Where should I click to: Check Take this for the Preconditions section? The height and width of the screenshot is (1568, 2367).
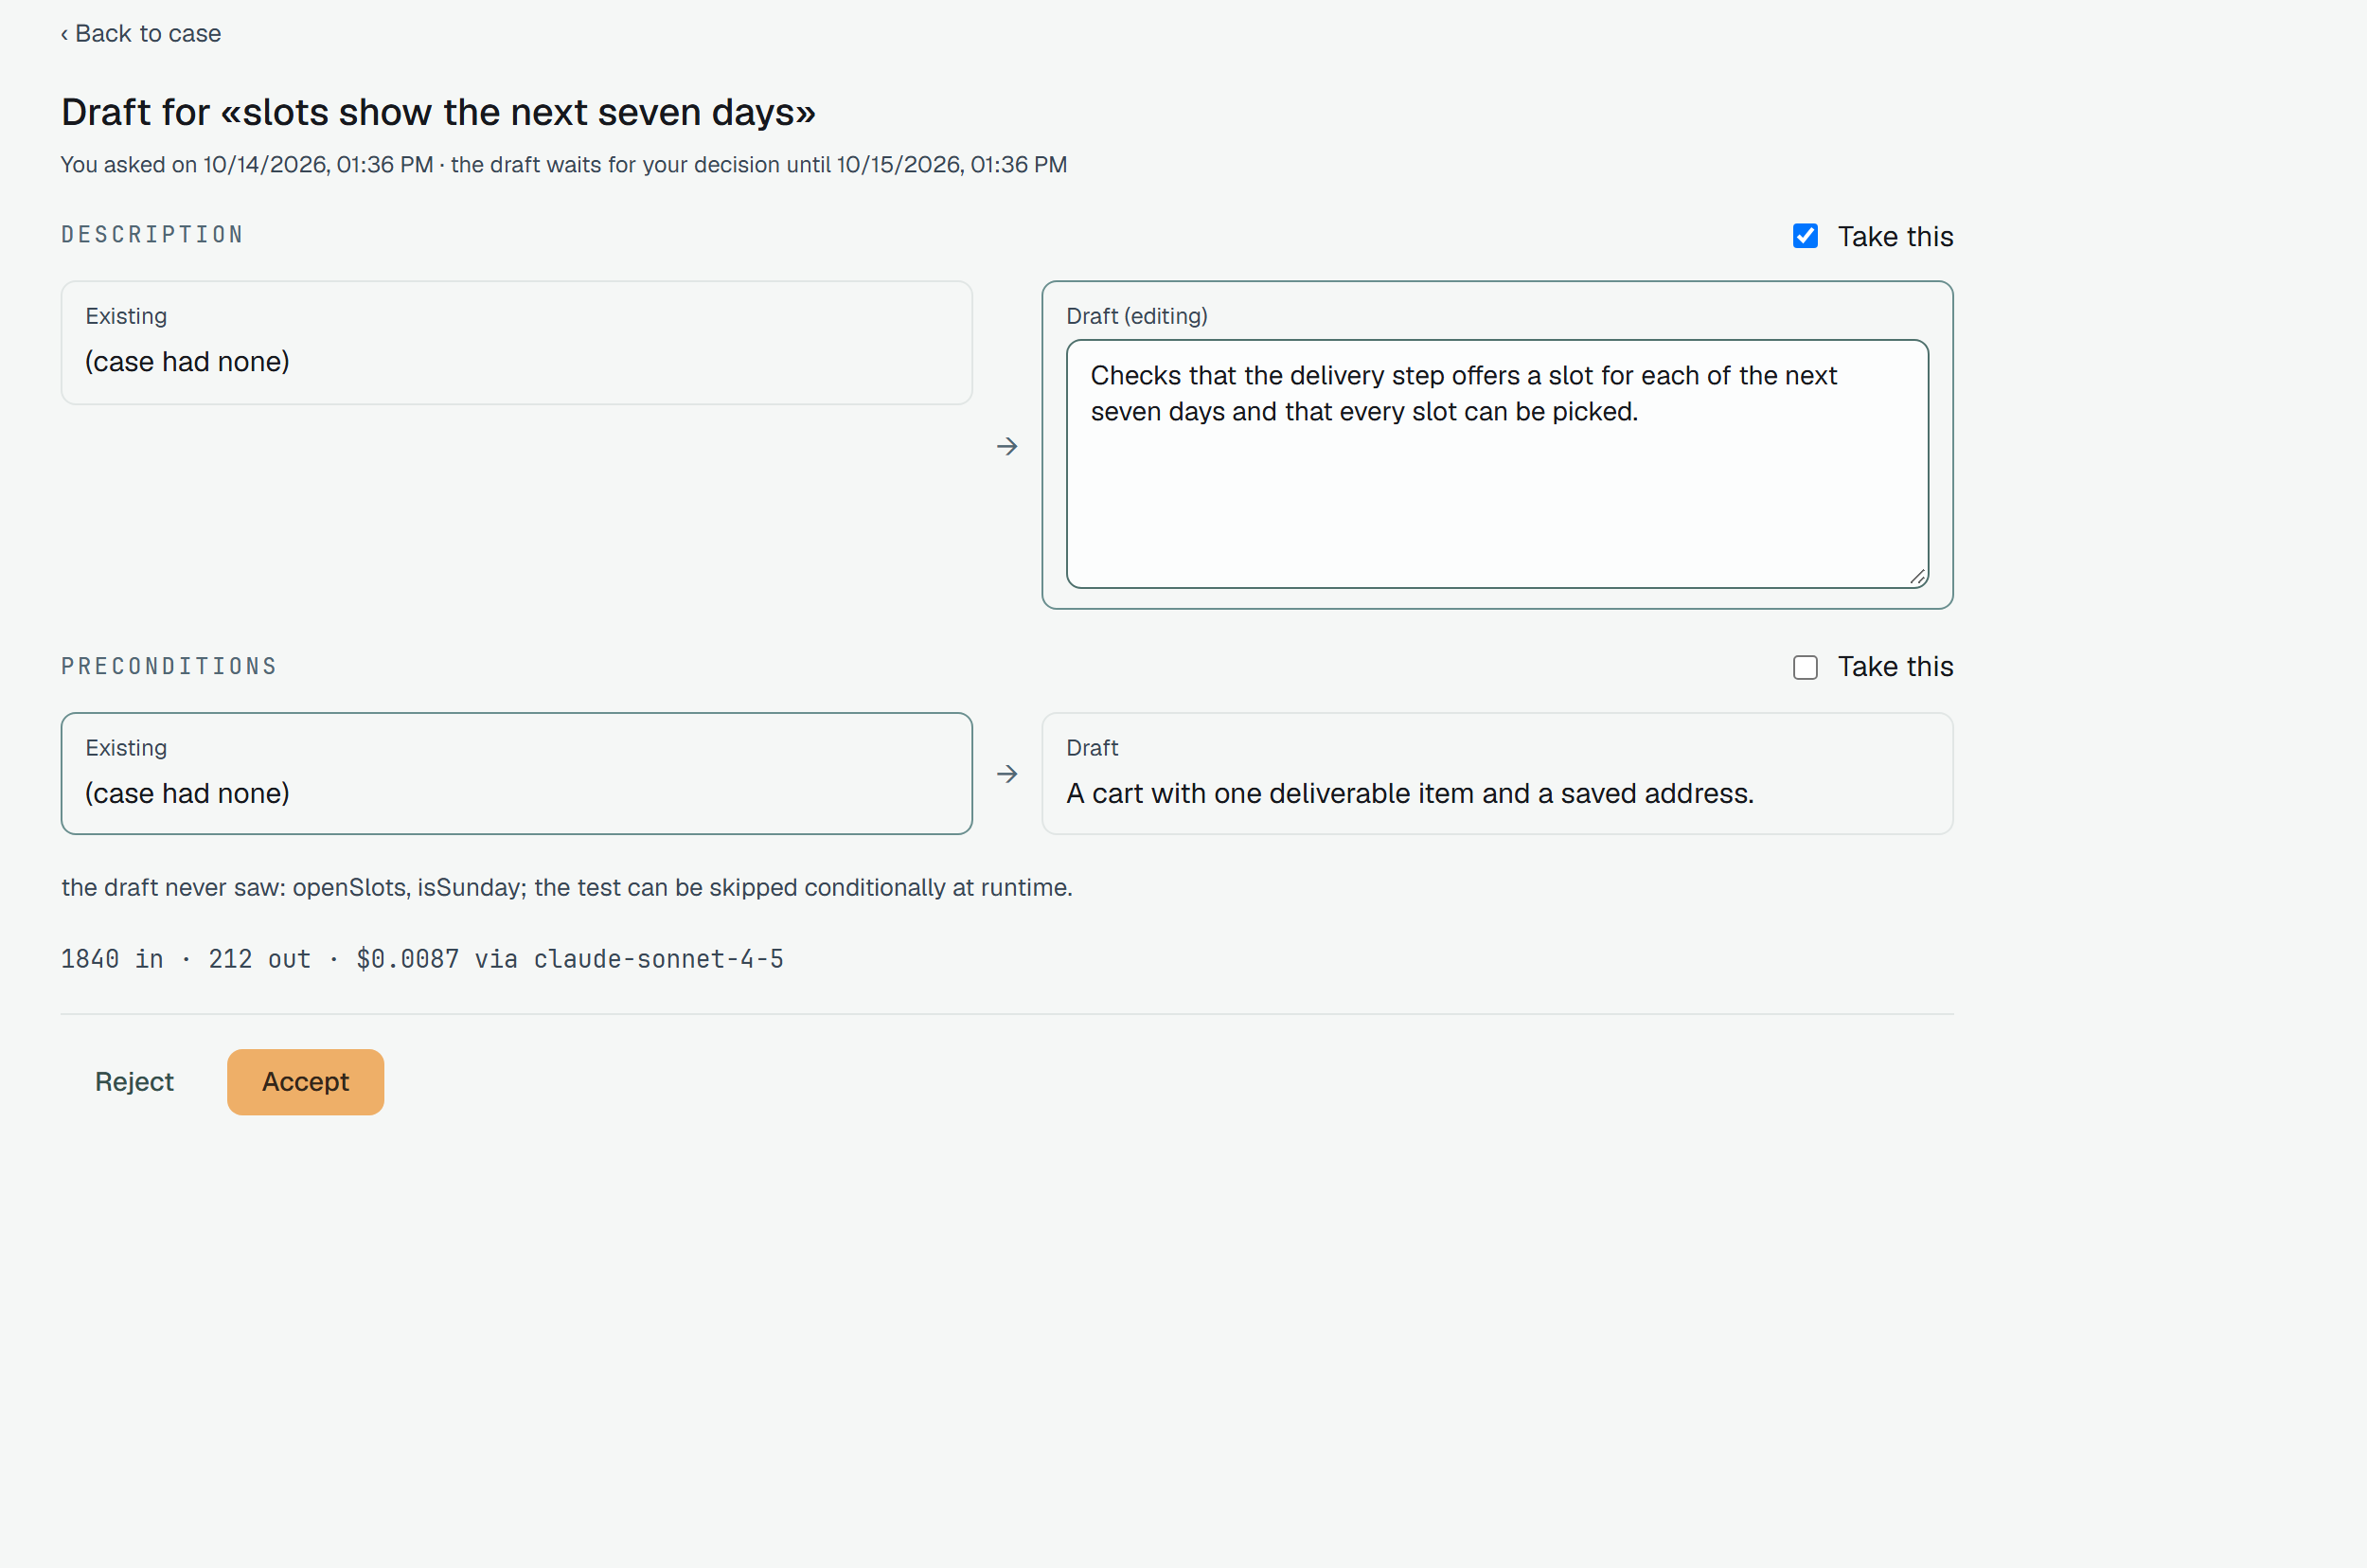coord(1805,667)
